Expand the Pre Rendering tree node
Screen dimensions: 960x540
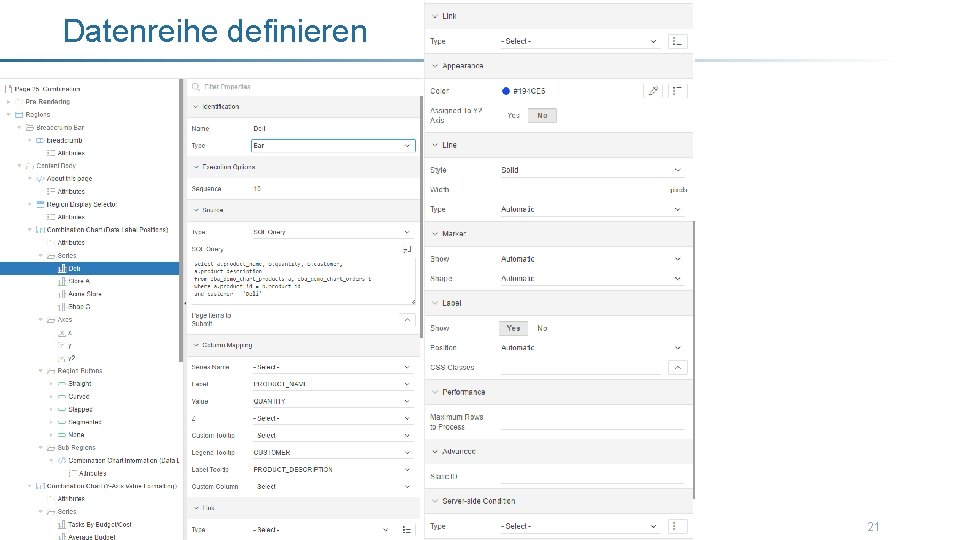(x=9, y=102)
